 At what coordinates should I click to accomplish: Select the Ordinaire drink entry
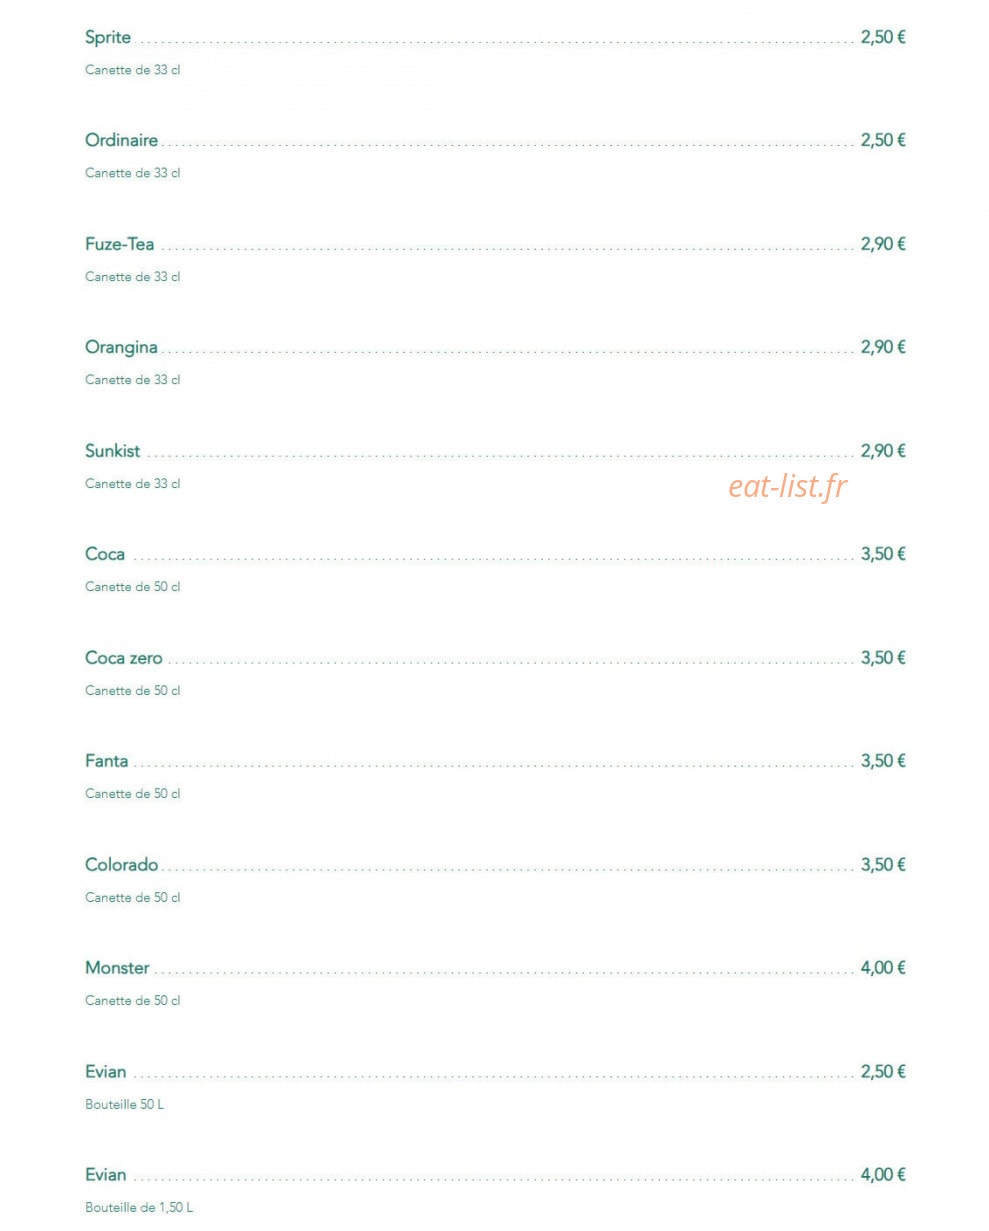tap(121, 141)
